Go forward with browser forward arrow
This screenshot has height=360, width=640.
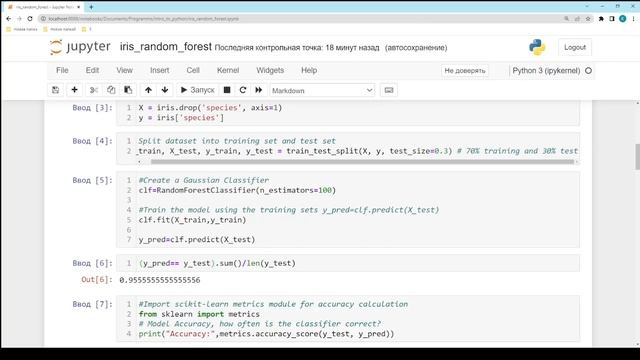tap(19, 18)
